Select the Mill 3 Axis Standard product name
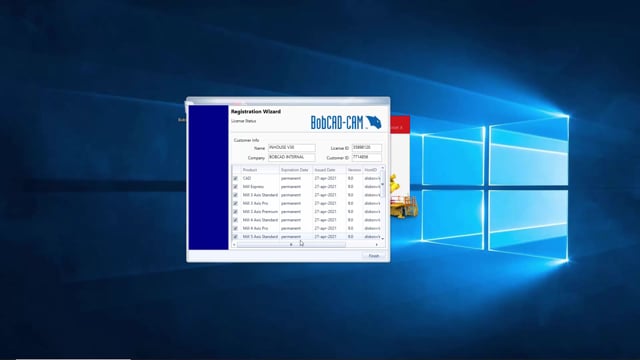 pos(260,195)
